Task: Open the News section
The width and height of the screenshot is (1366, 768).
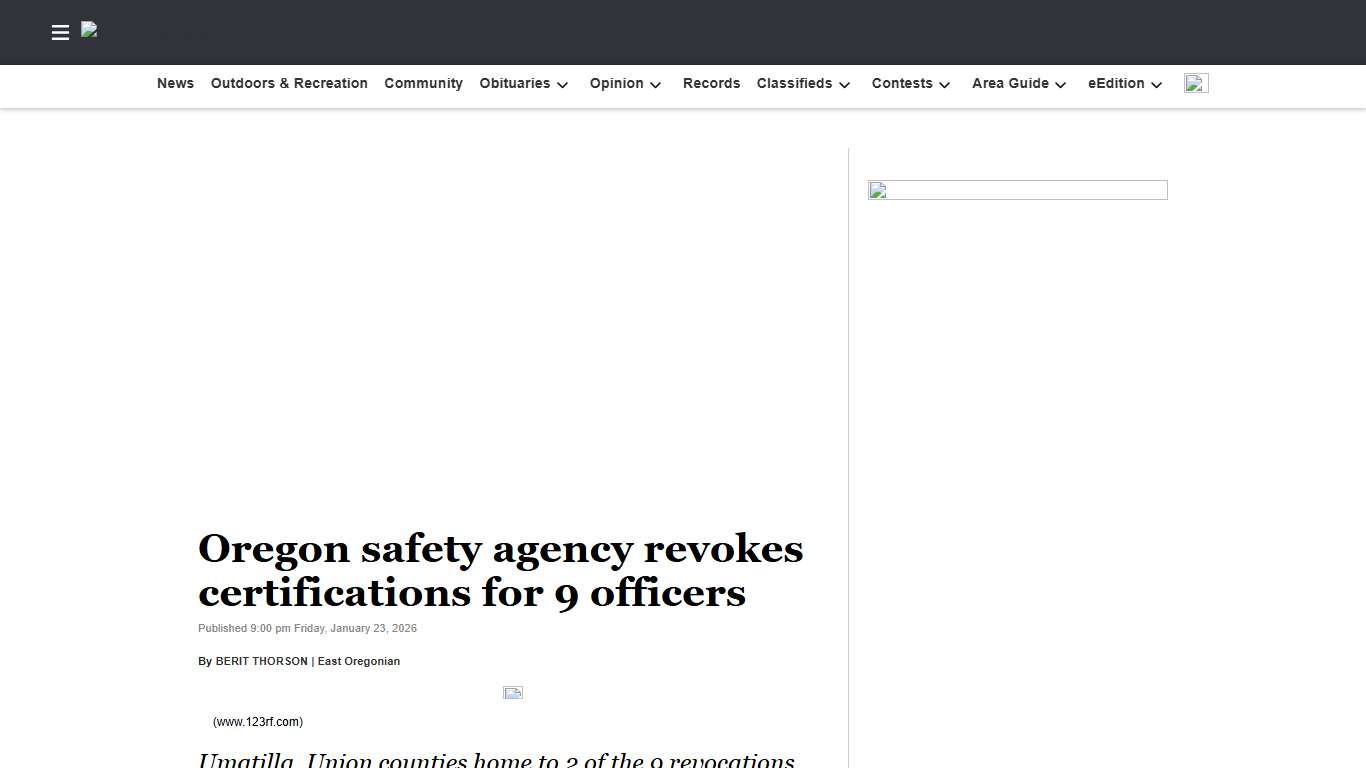Action: [175, 84]
